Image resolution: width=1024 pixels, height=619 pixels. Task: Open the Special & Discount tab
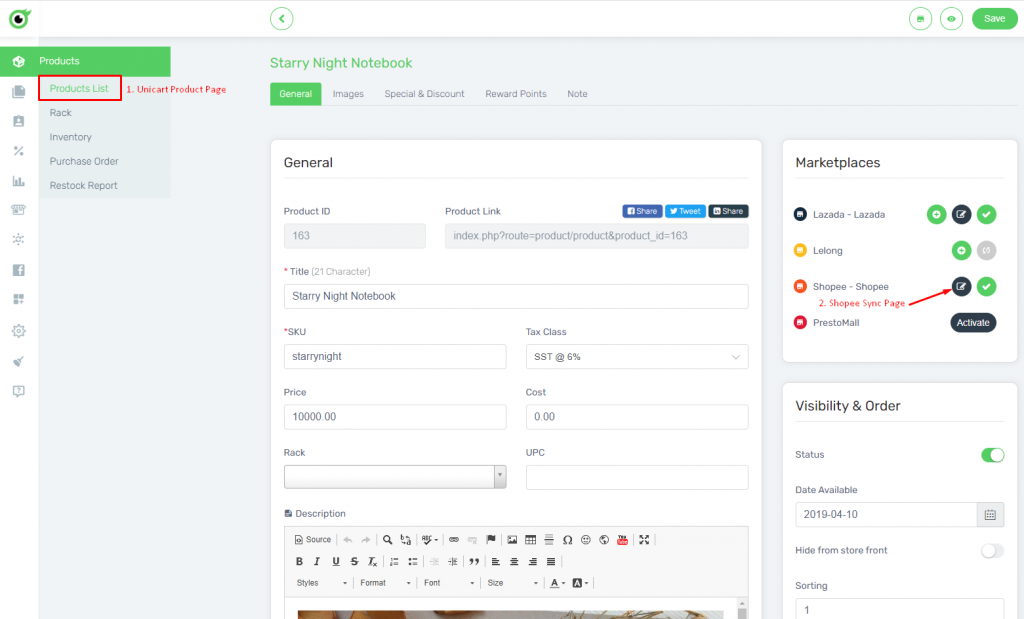(424, 94)
